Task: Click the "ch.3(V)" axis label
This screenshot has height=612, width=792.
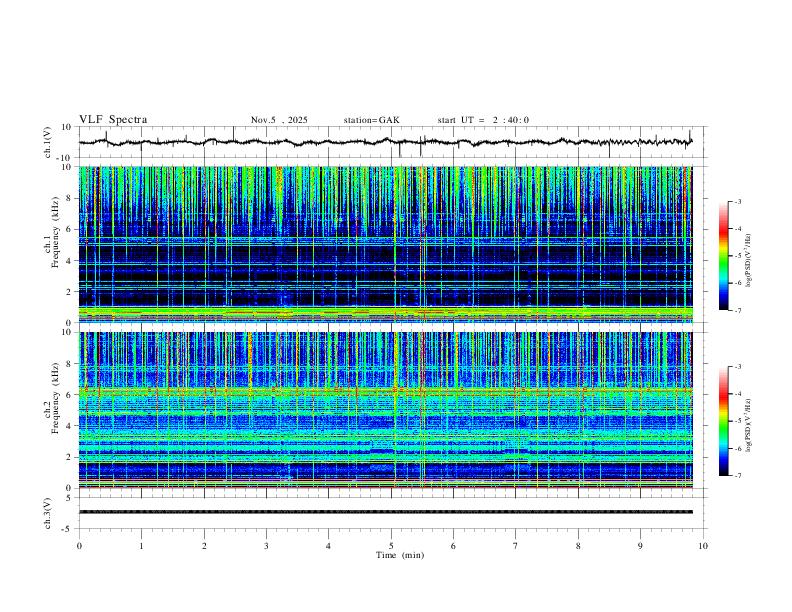Action: (x=48, y=513)
